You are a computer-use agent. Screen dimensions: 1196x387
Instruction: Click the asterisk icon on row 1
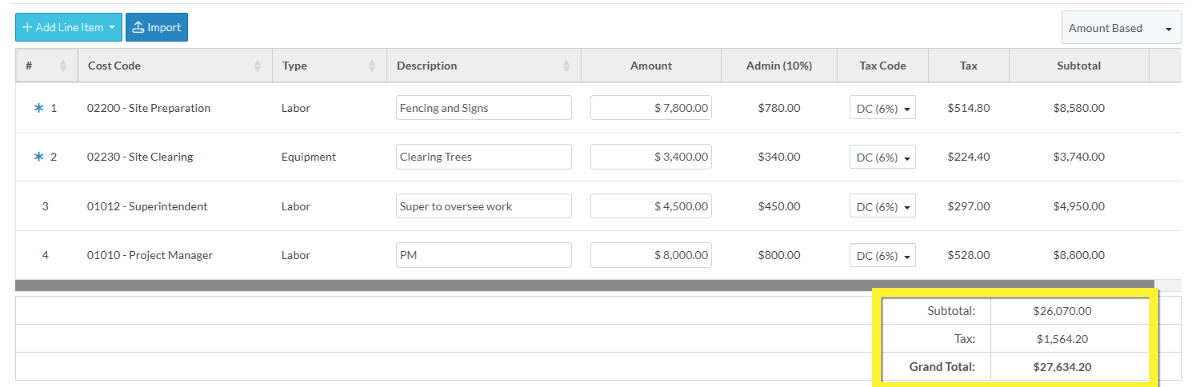coord(39,108)
